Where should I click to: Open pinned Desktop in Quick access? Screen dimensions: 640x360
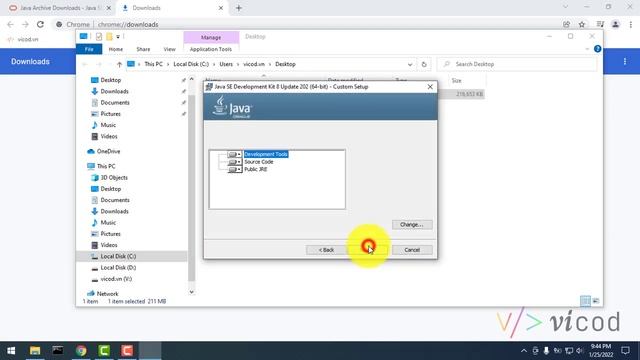(111, 80)
